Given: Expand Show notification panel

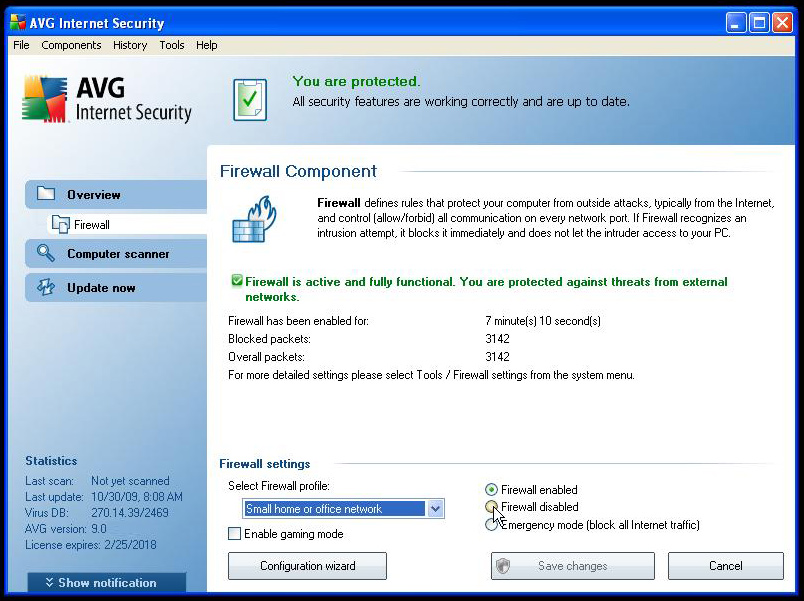Looking at the screenshot, I should (107, 583).
